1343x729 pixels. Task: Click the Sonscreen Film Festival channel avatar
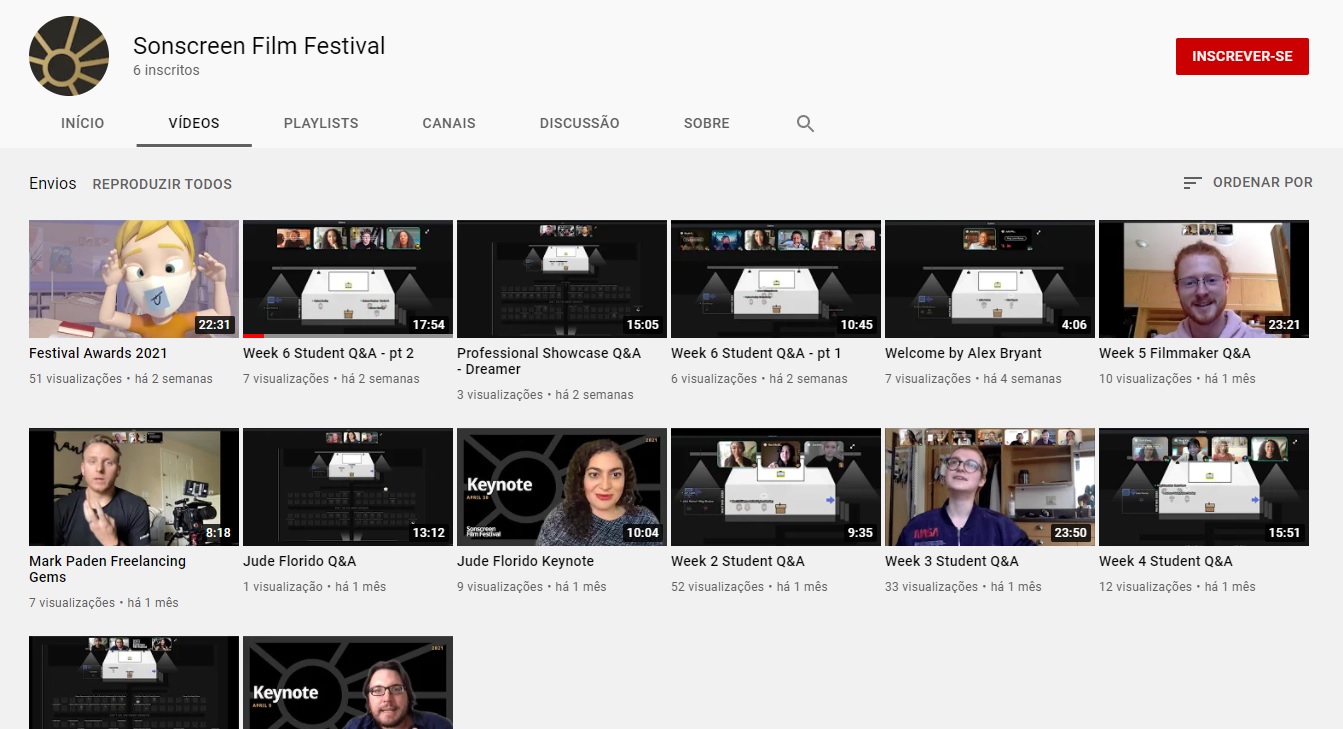(69, 56)
